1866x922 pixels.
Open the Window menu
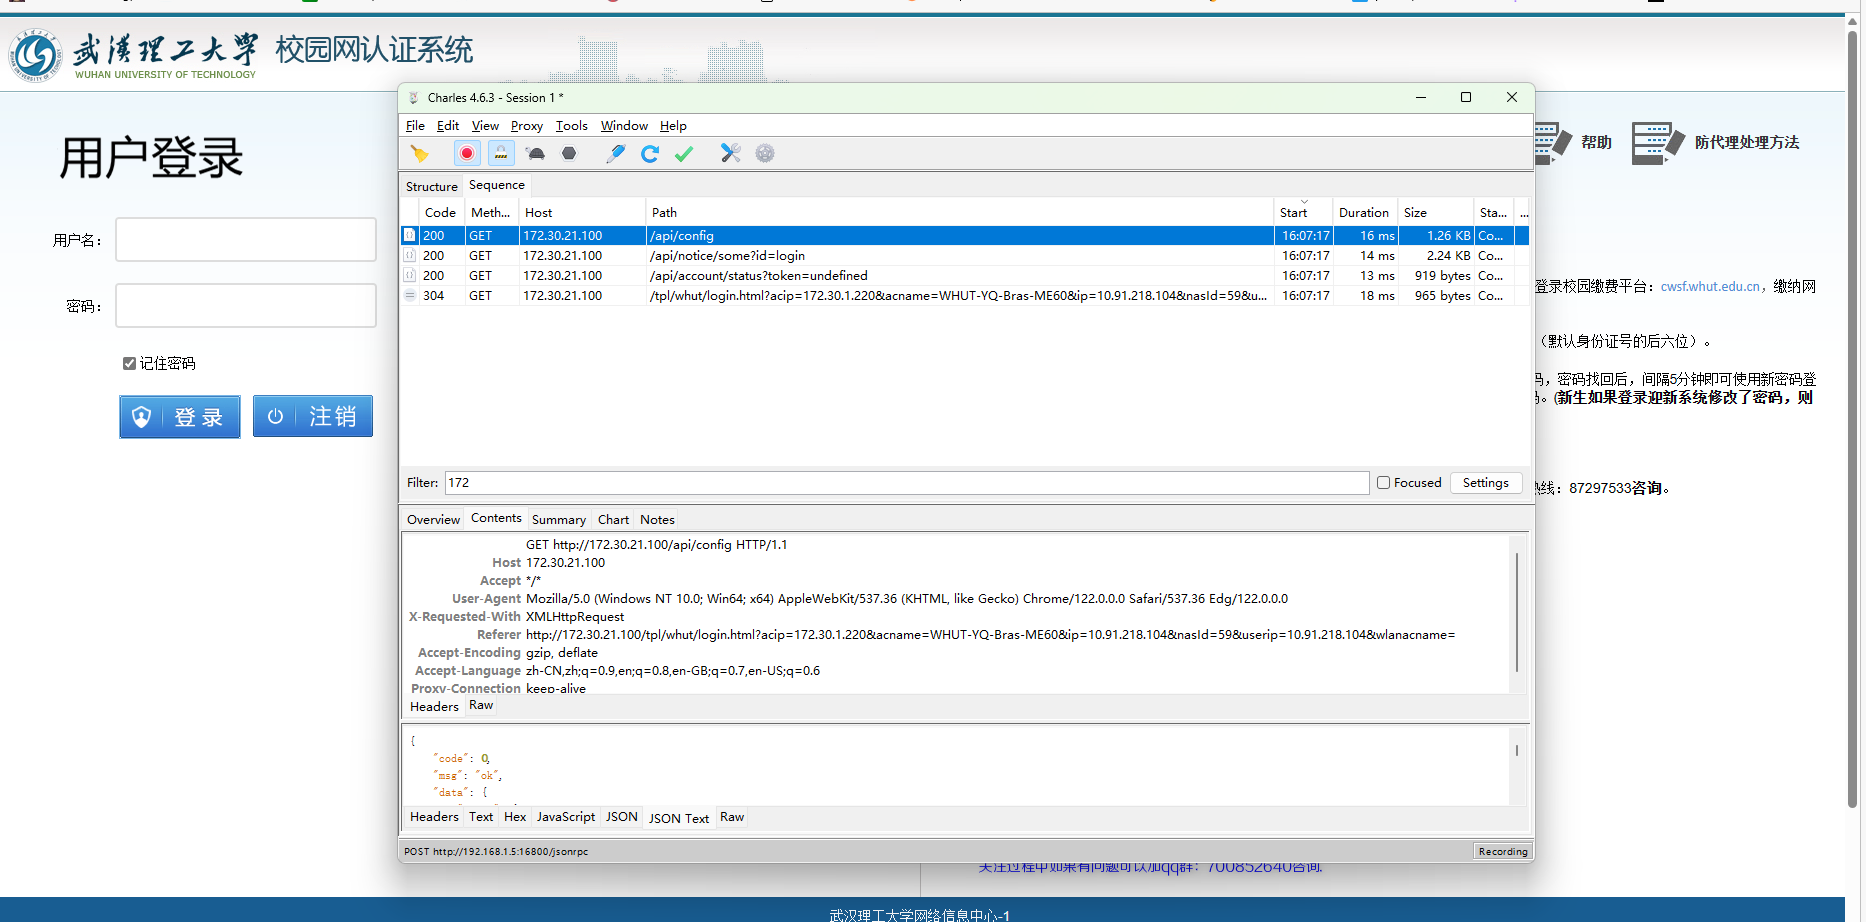[x=624, y=125]
